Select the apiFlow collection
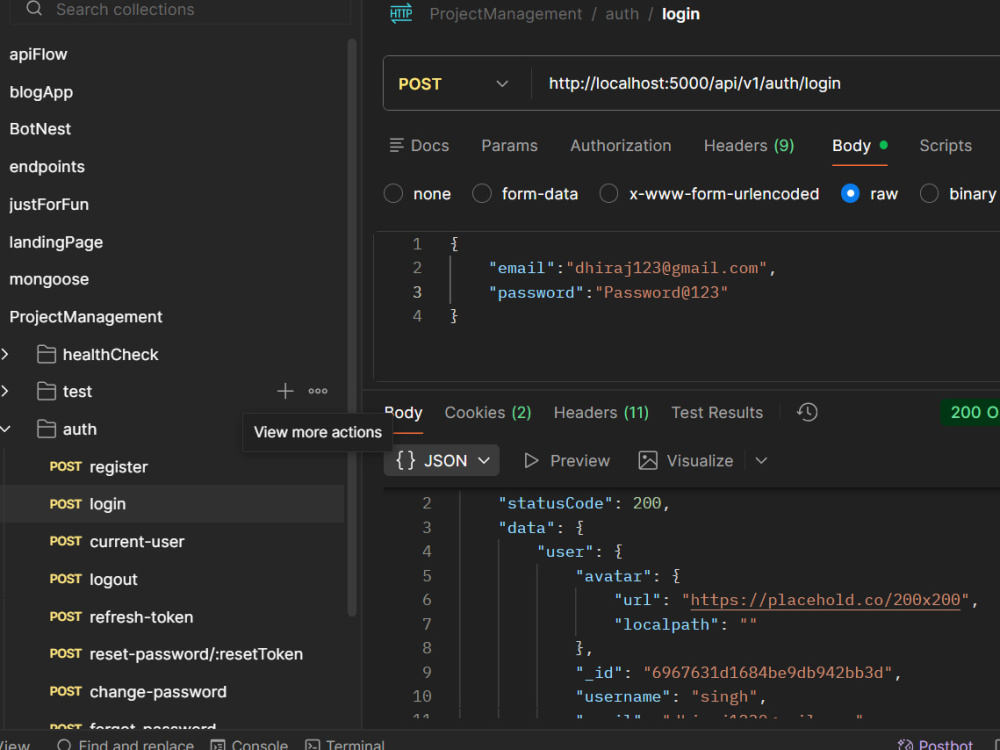Viewport: 1000px width, 750px height. (38, 54)
